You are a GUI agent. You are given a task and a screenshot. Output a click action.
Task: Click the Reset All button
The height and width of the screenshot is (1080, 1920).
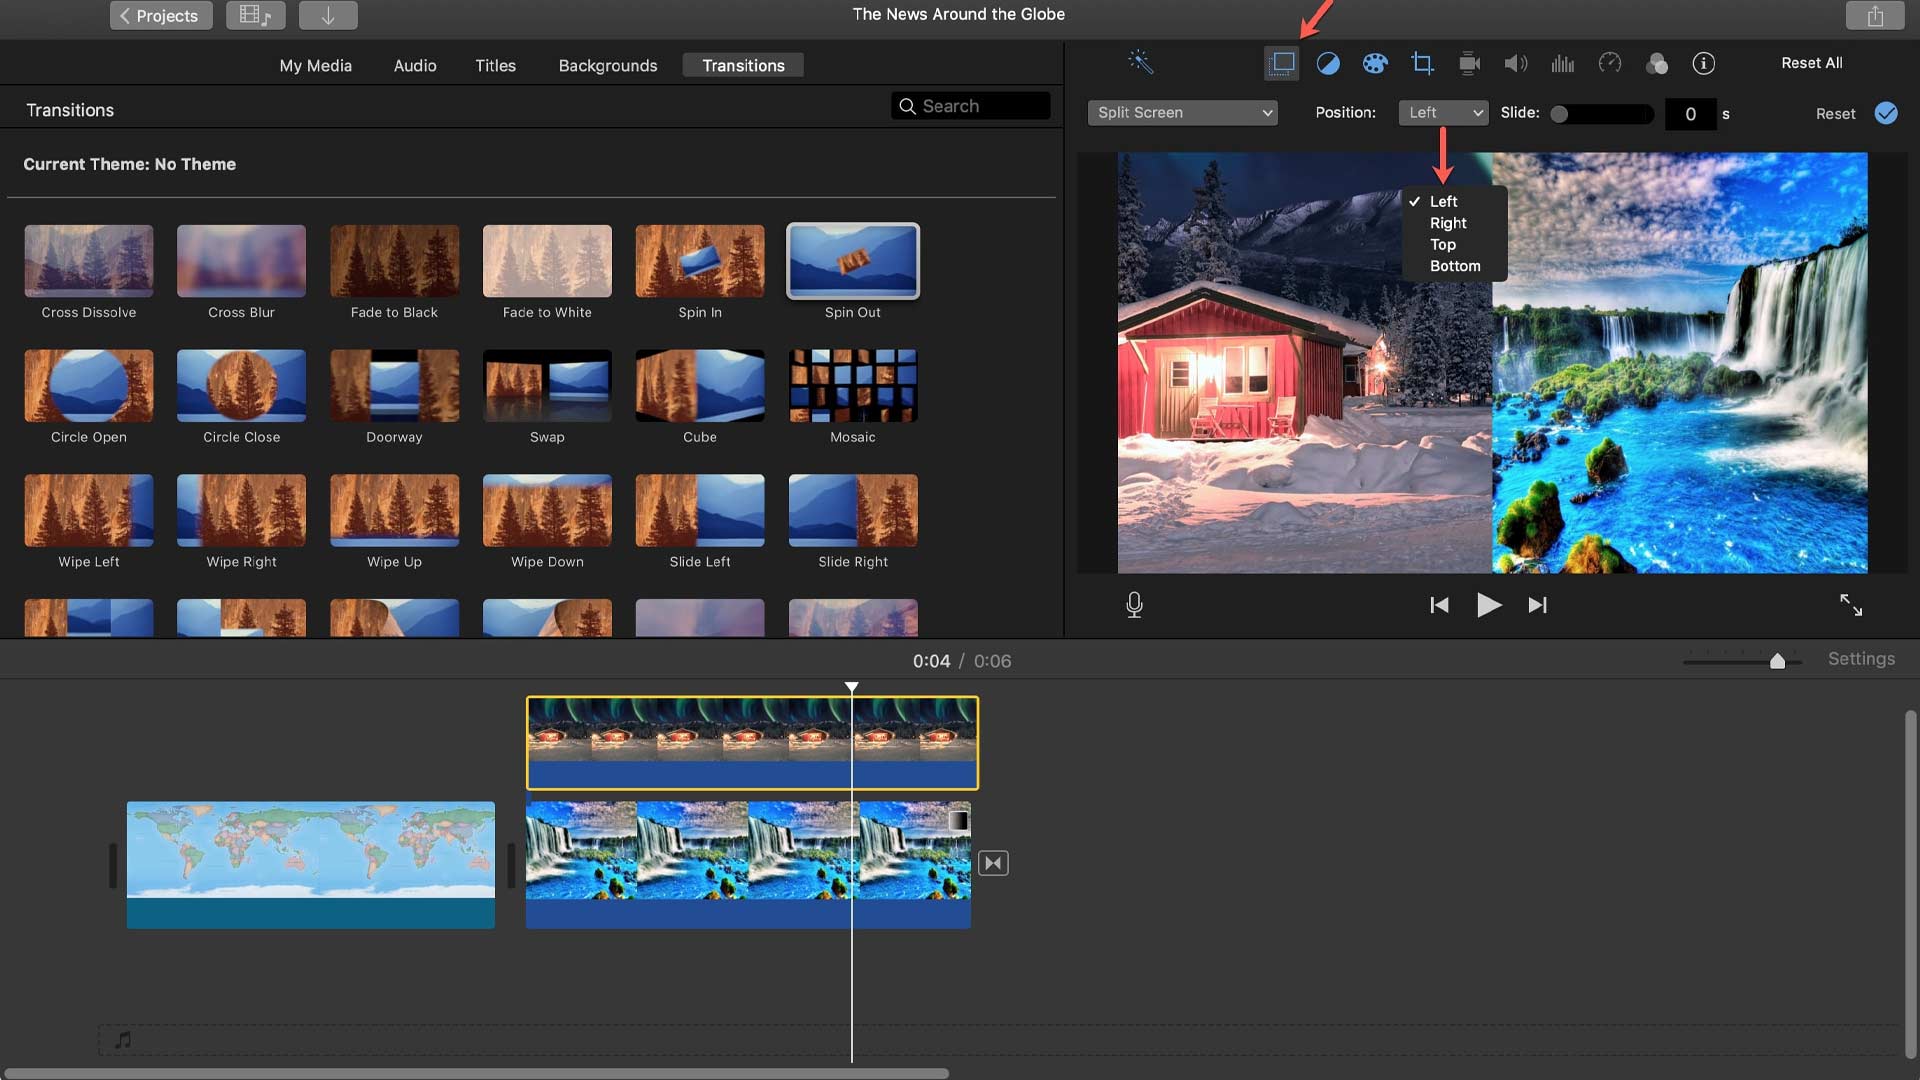pos(1811,62)
